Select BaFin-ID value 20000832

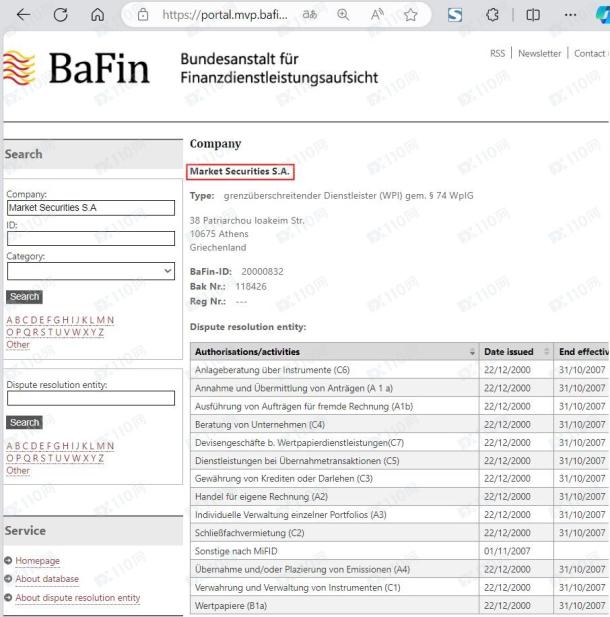click(x=262, y=272)
